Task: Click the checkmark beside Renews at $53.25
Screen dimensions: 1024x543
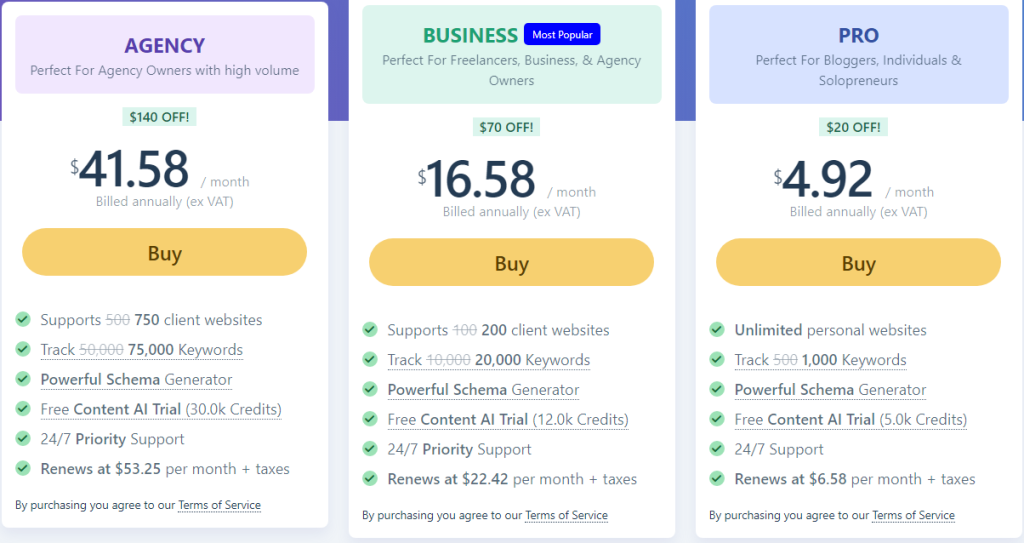Action: tap(23, 469)
